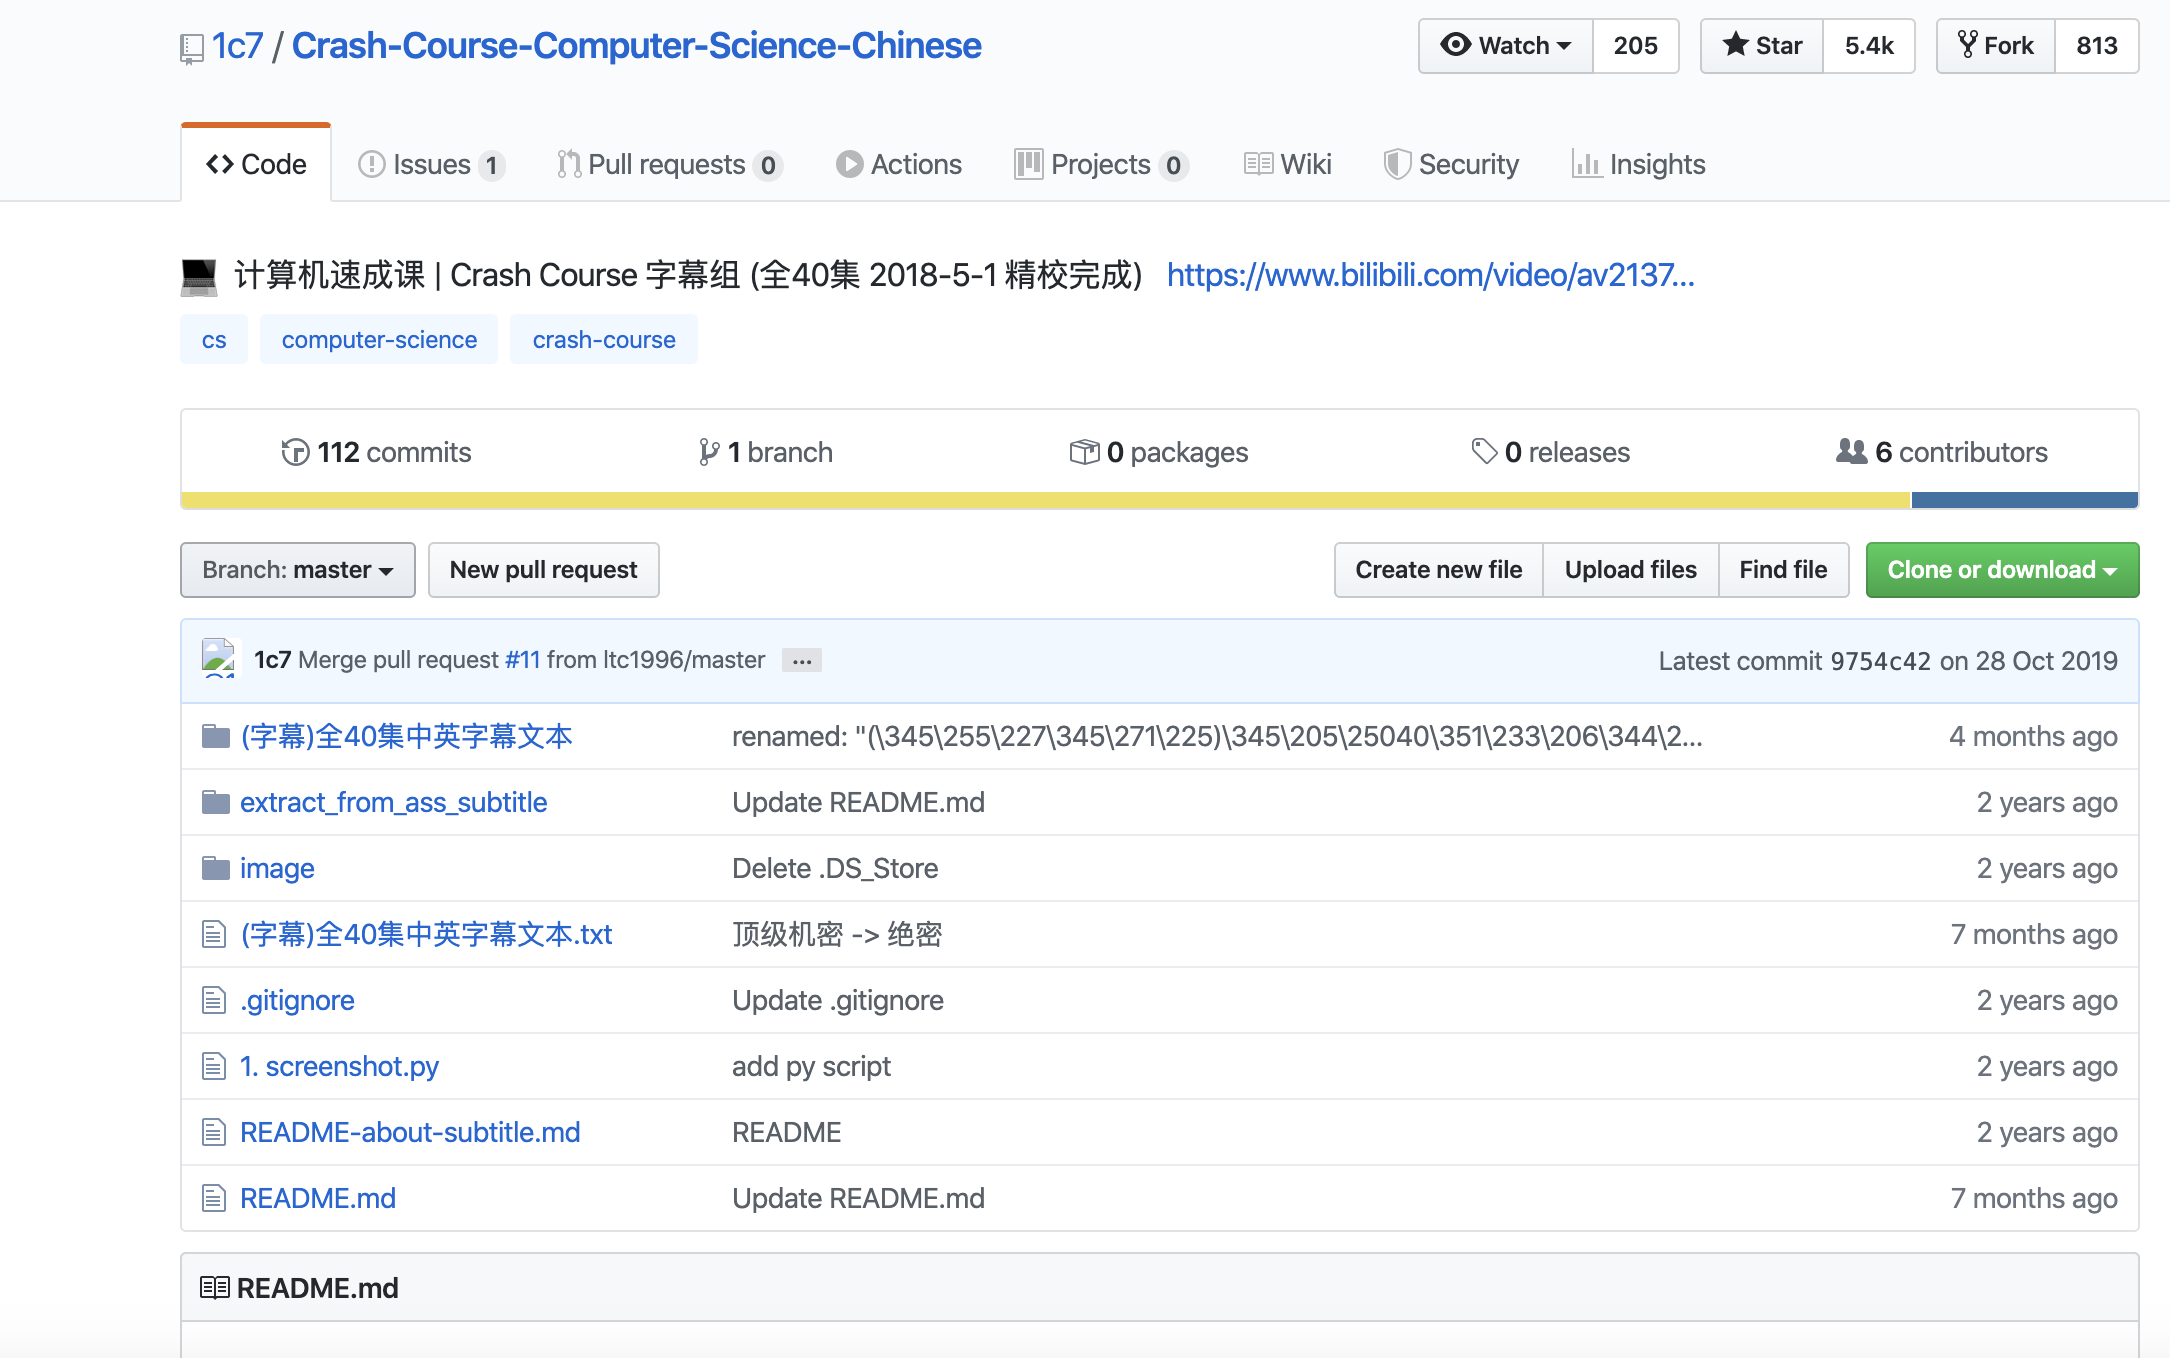Click the image folder icon
The width and height of the screenshot is (2170, 1358).
point(215,868)
